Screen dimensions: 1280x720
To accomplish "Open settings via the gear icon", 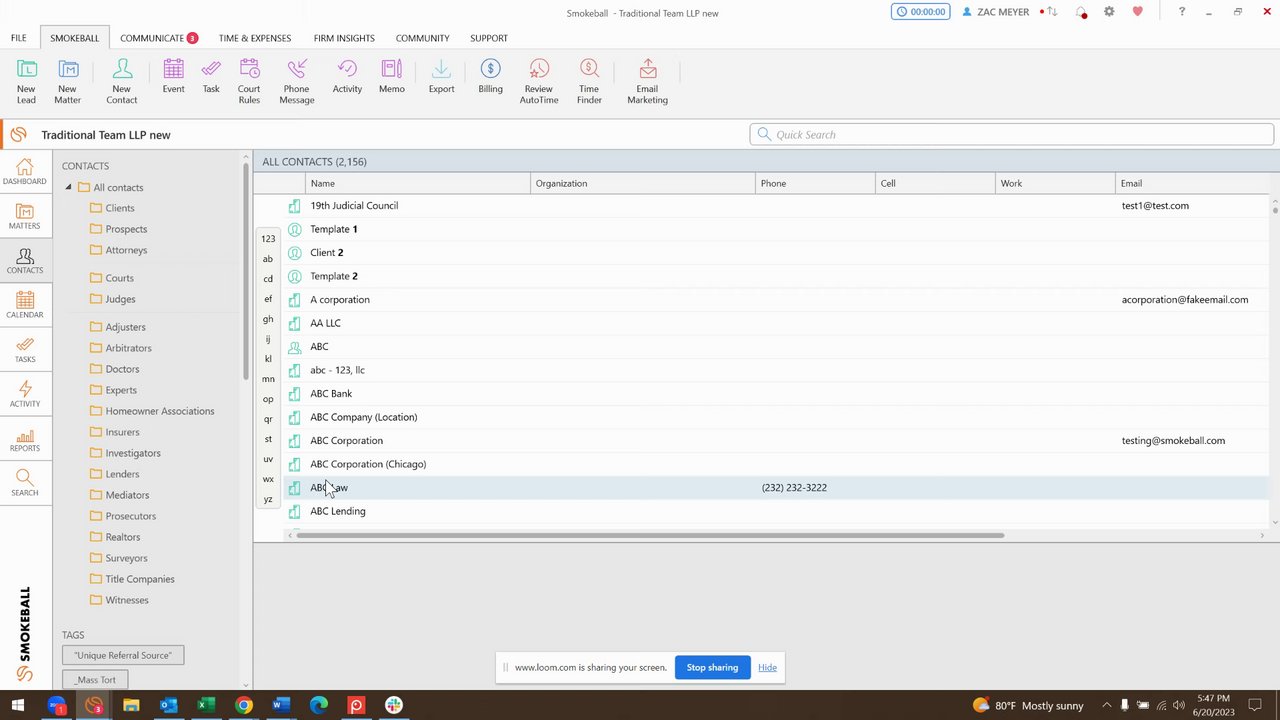I will point(1109,12).
